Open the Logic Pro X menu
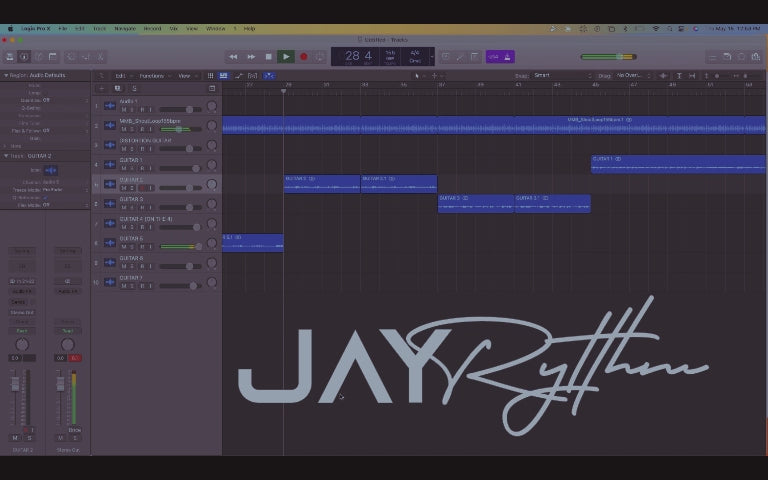Screen dimensions: 768x480 (x=35, y=29)
